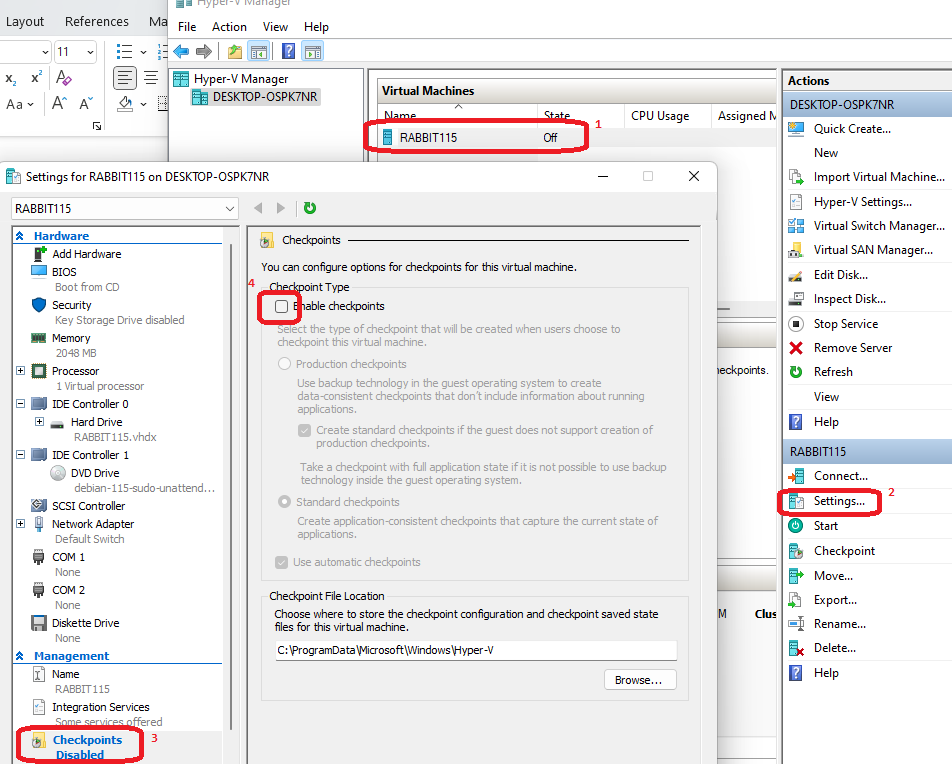Screen dimensions: 952x764
Task: Collapse the Hardware section
Action: 19,236
